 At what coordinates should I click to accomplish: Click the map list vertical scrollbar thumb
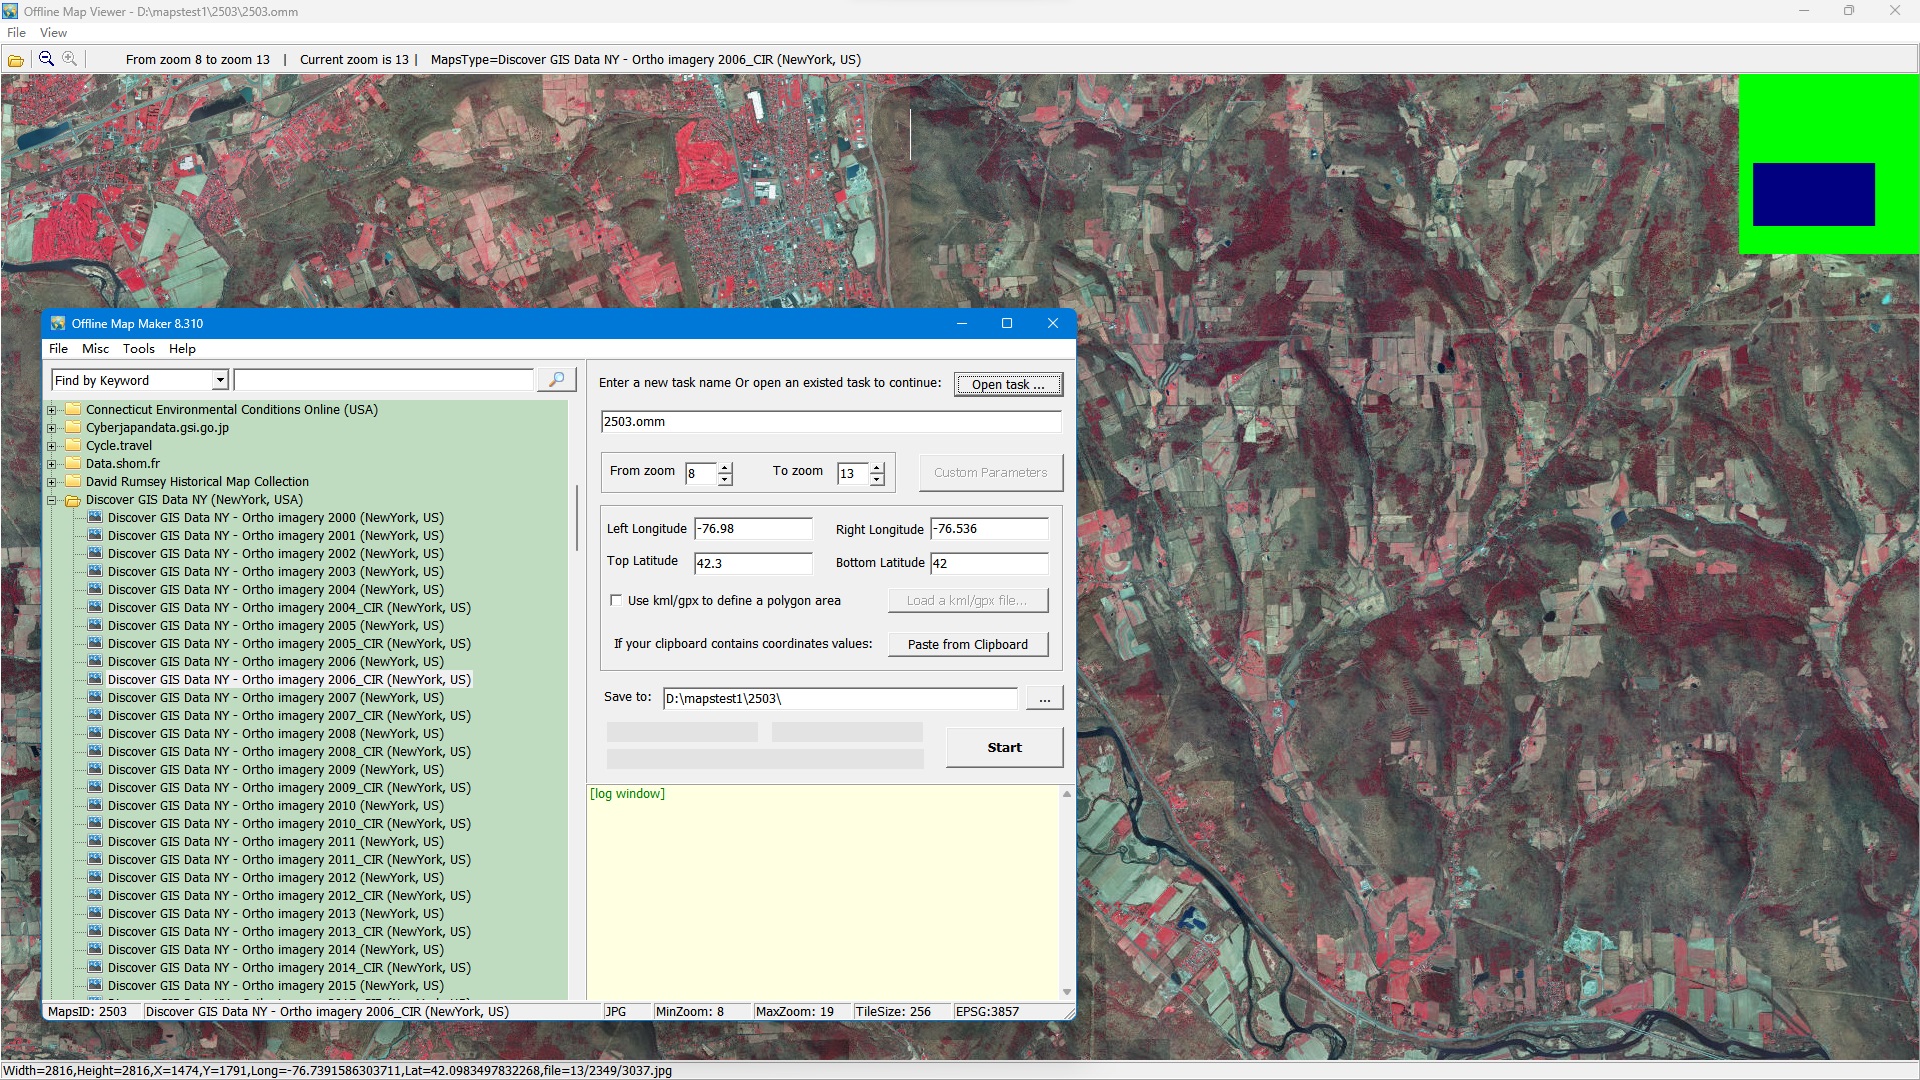click(x=576, y=518)
